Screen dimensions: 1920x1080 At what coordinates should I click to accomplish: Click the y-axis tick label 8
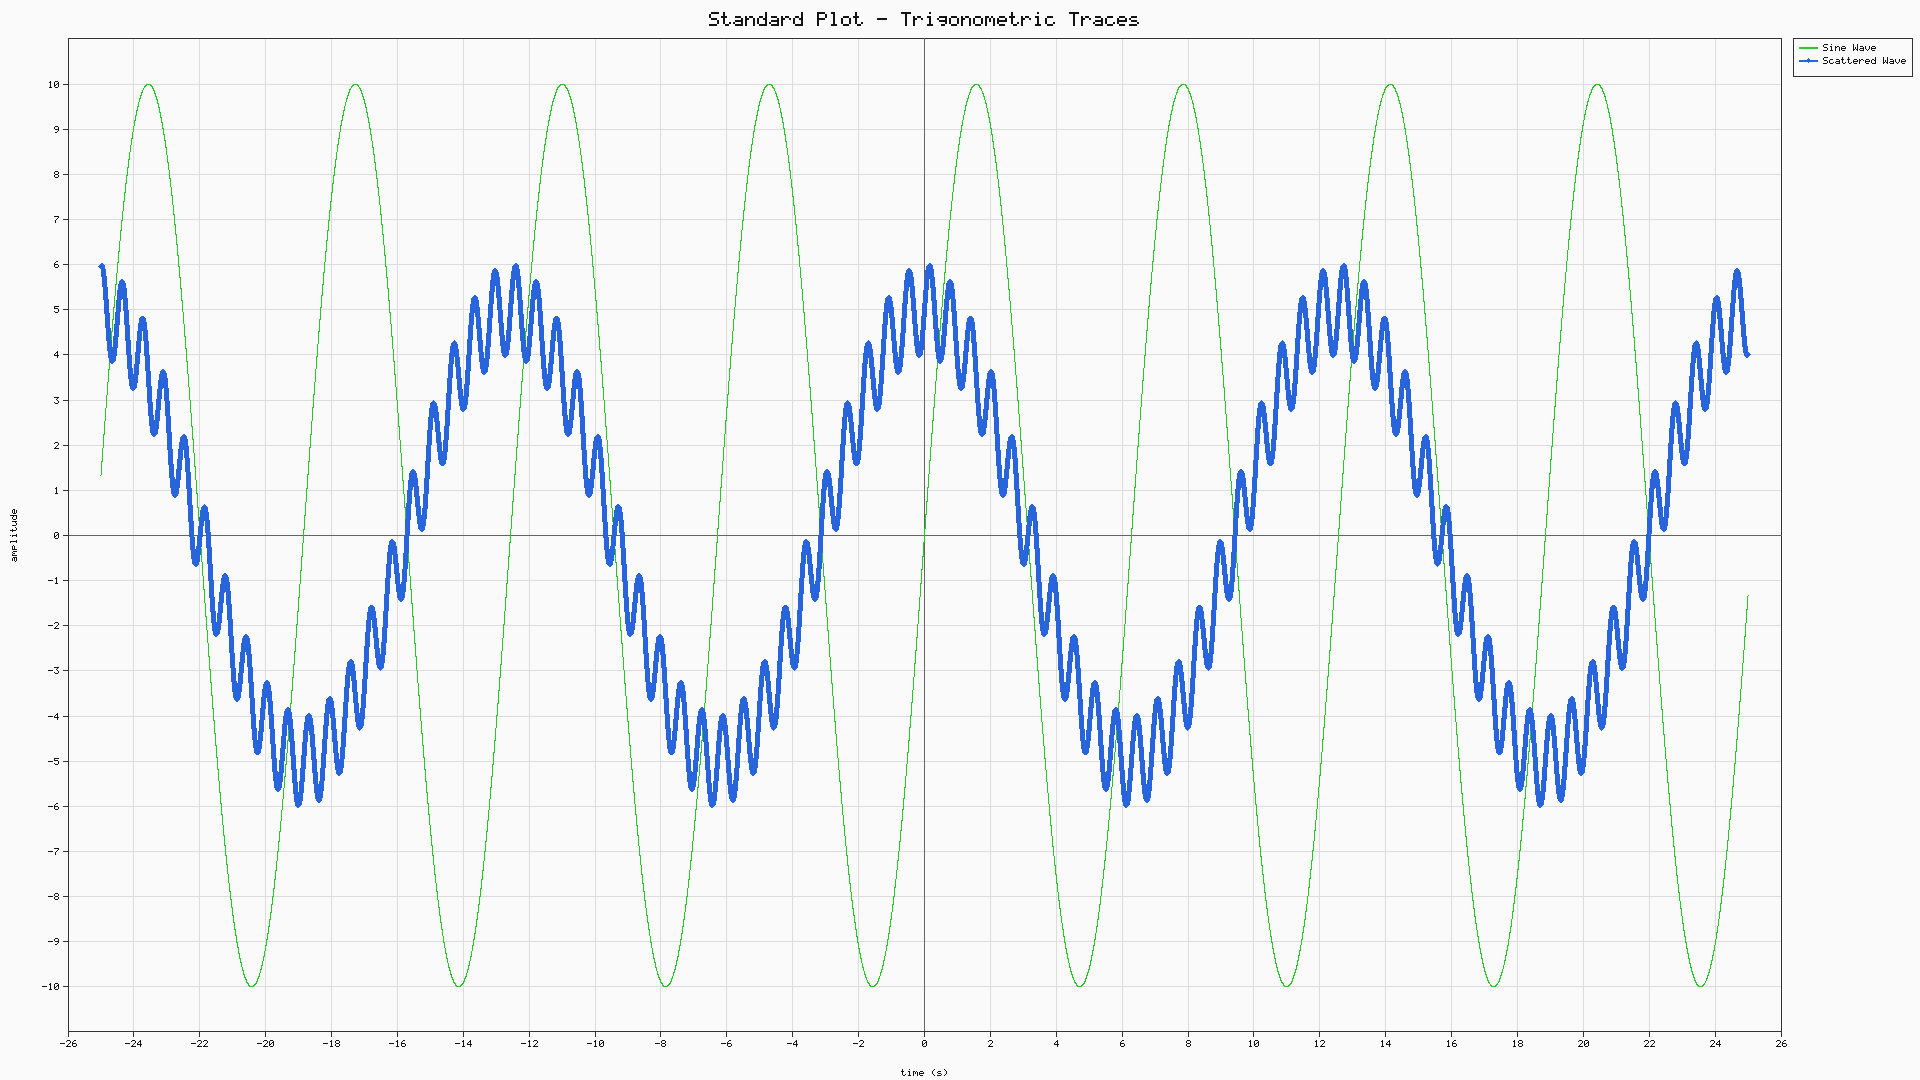[57, 175]
